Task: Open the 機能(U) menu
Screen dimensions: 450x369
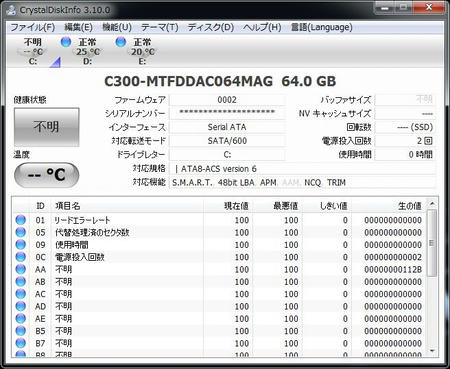Action: coord(117,27)
